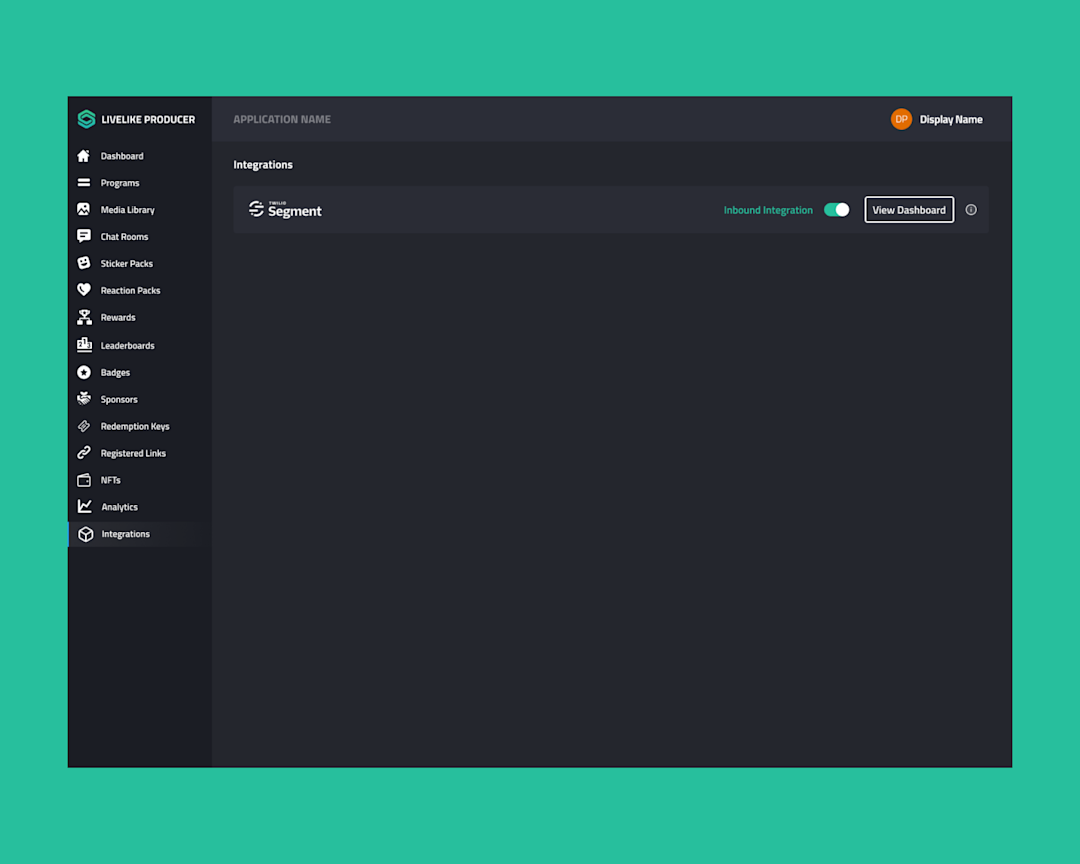Disable the Inbound Integration toggle
Viewport: 1080px width, 864px height.
click(x=836, y=209)
